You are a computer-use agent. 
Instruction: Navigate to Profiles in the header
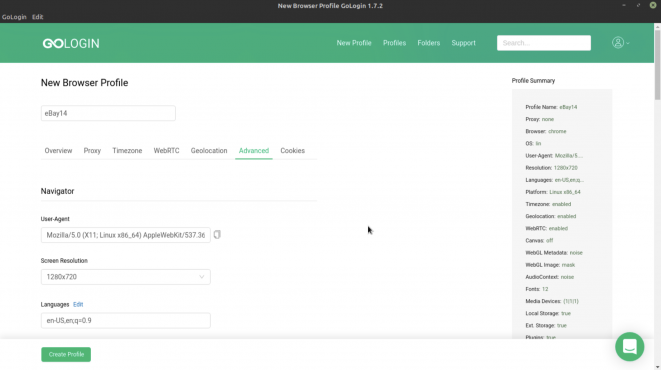[x=394, y=43]
